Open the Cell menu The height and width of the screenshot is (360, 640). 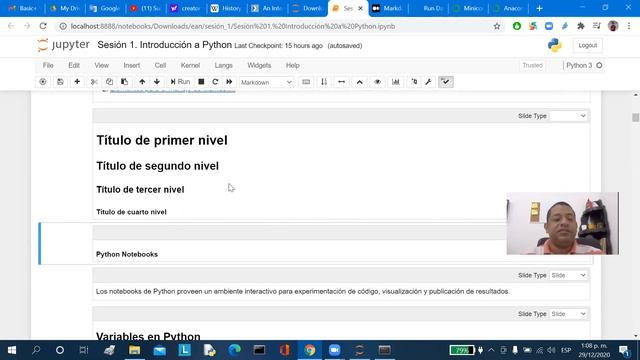160,65
